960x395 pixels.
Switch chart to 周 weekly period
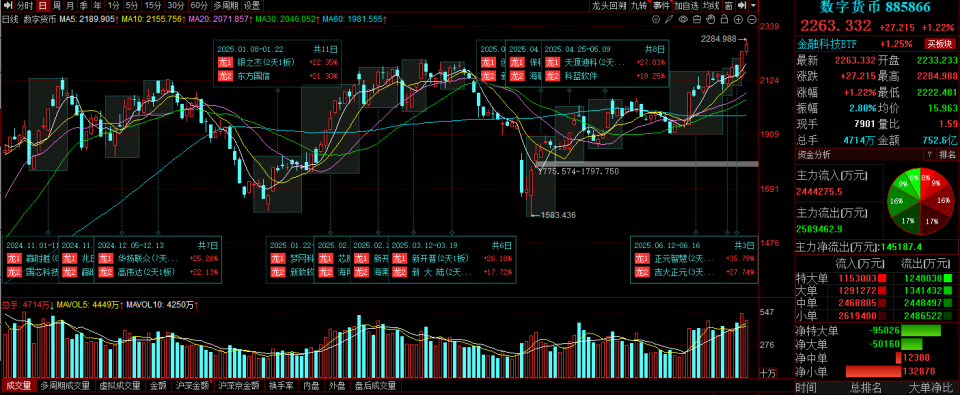56,6
